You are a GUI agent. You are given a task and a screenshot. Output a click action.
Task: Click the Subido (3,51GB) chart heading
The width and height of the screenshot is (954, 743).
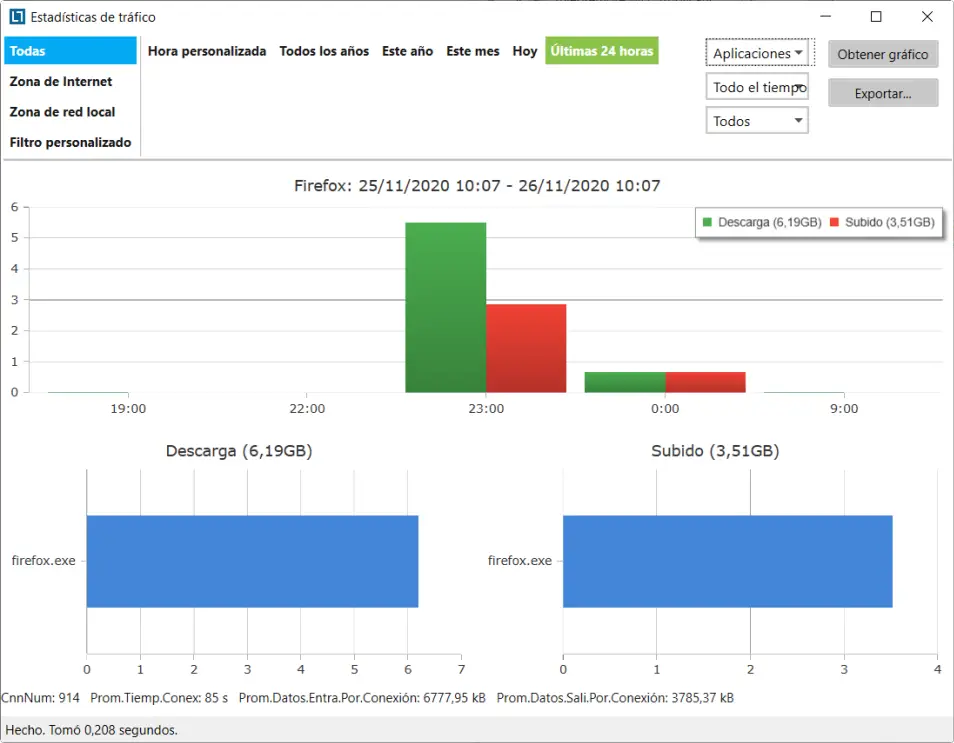pyautogui.click(x=716, y=451)
